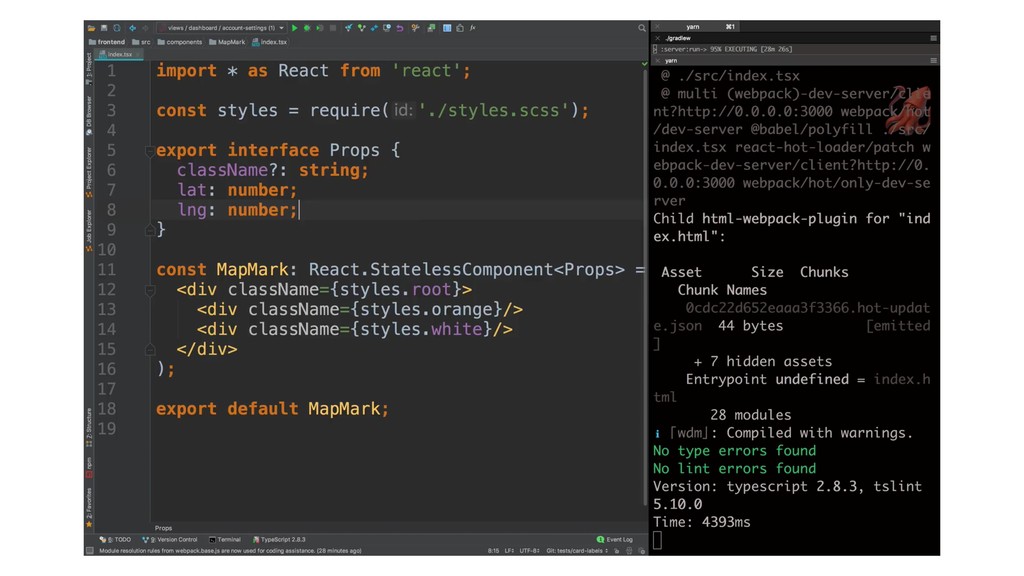Run the configuration with the green play icon
The image size is (1024, 576).
[295, 28]
